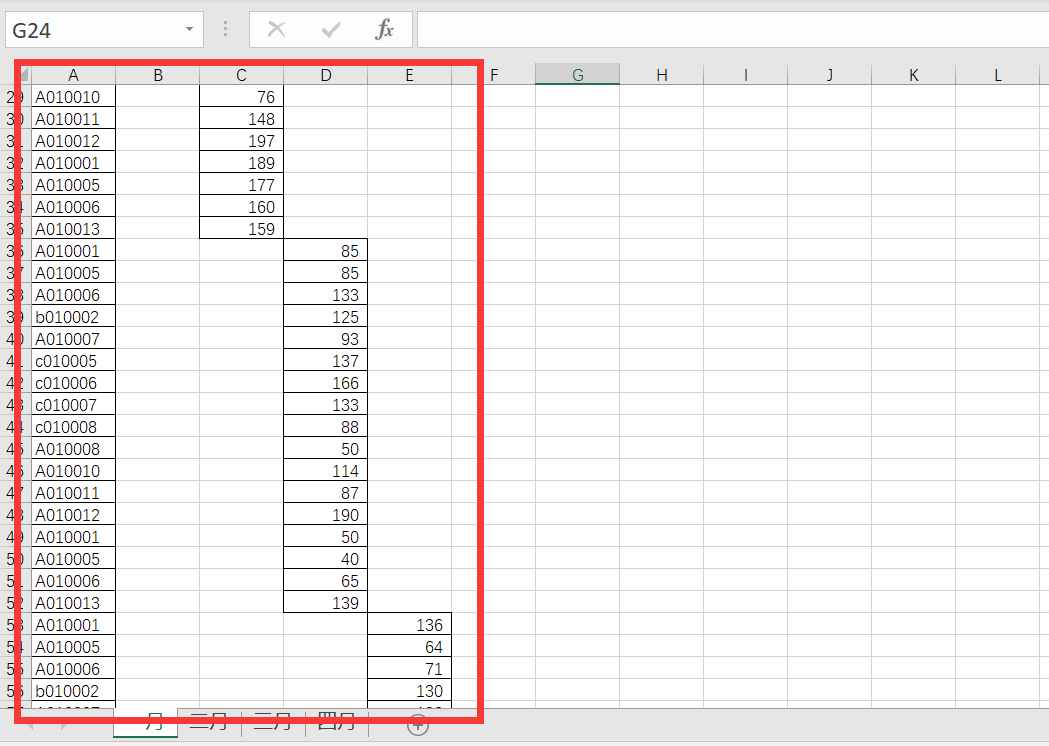Click into the formula bar input area
The image size is (1049, 746).
[733, 29]
